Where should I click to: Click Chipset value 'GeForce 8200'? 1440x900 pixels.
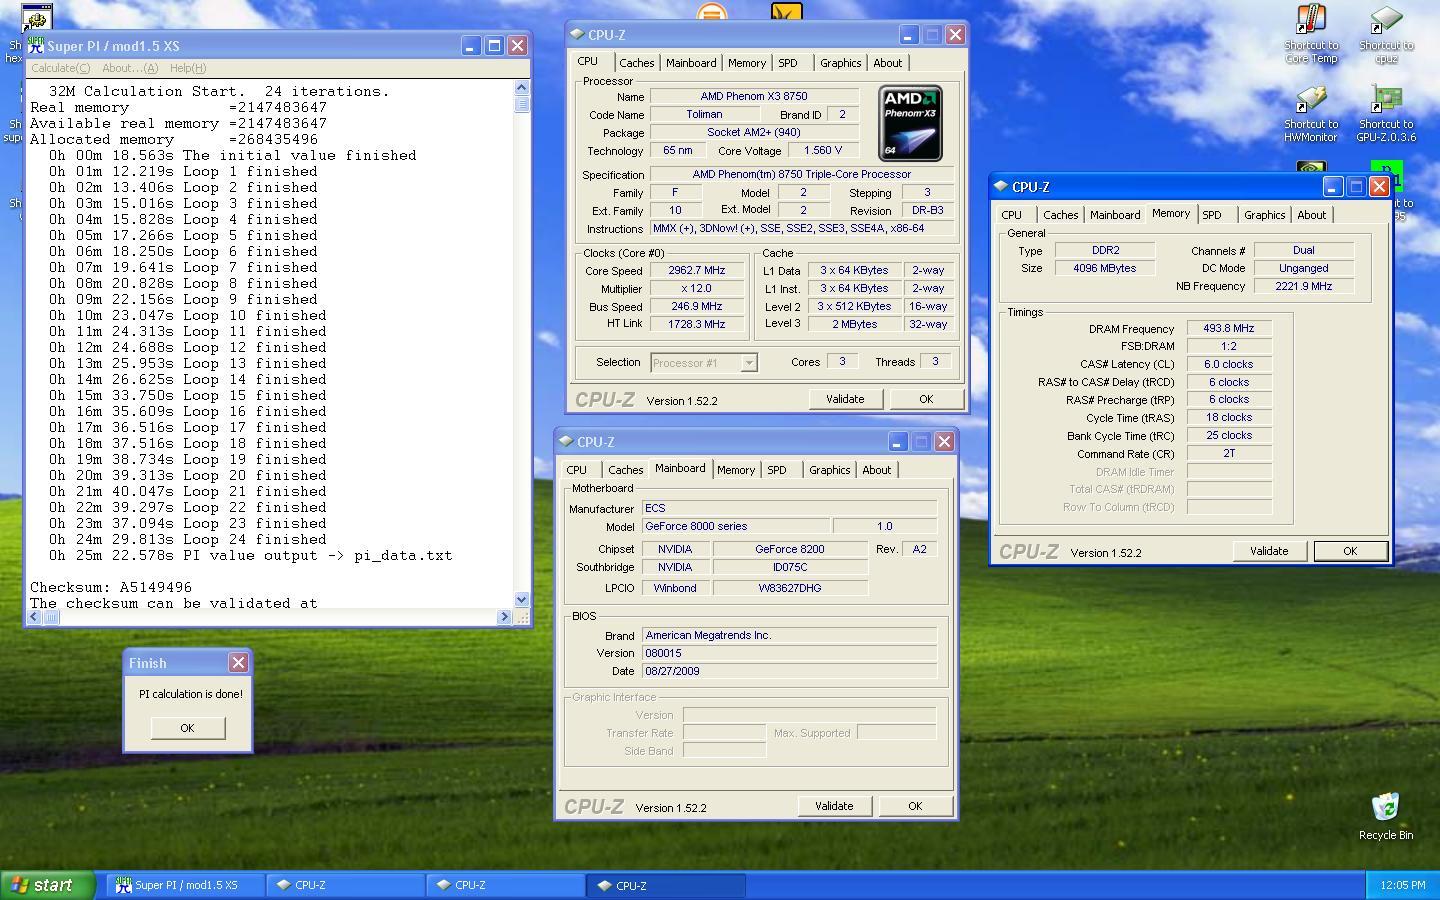click(790, 549)
